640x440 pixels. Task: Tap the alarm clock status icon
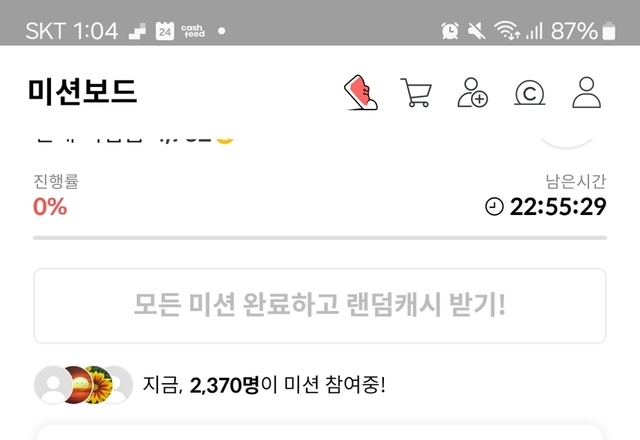(450, 31)
